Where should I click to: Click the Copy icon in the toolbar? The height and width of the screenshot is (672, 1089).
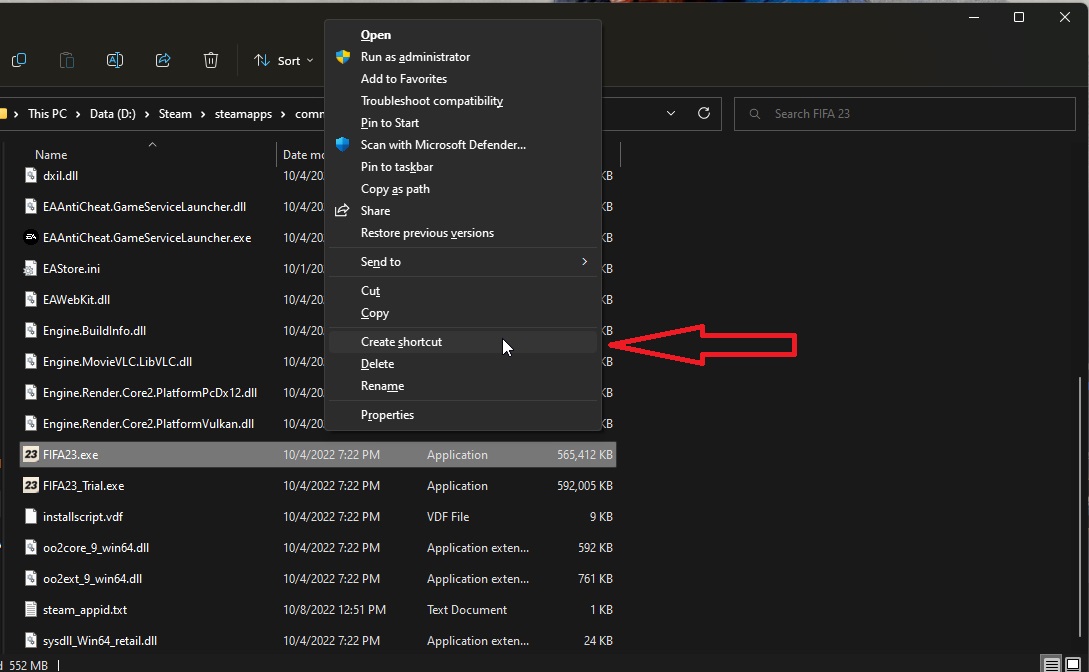tap(19, 60)
